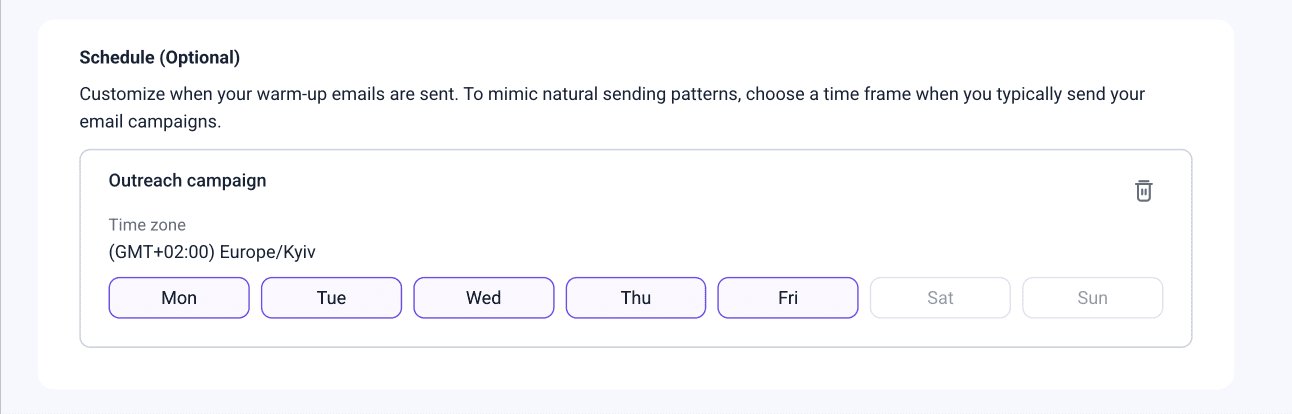Toggle the Fri day button

pos(788,298)
